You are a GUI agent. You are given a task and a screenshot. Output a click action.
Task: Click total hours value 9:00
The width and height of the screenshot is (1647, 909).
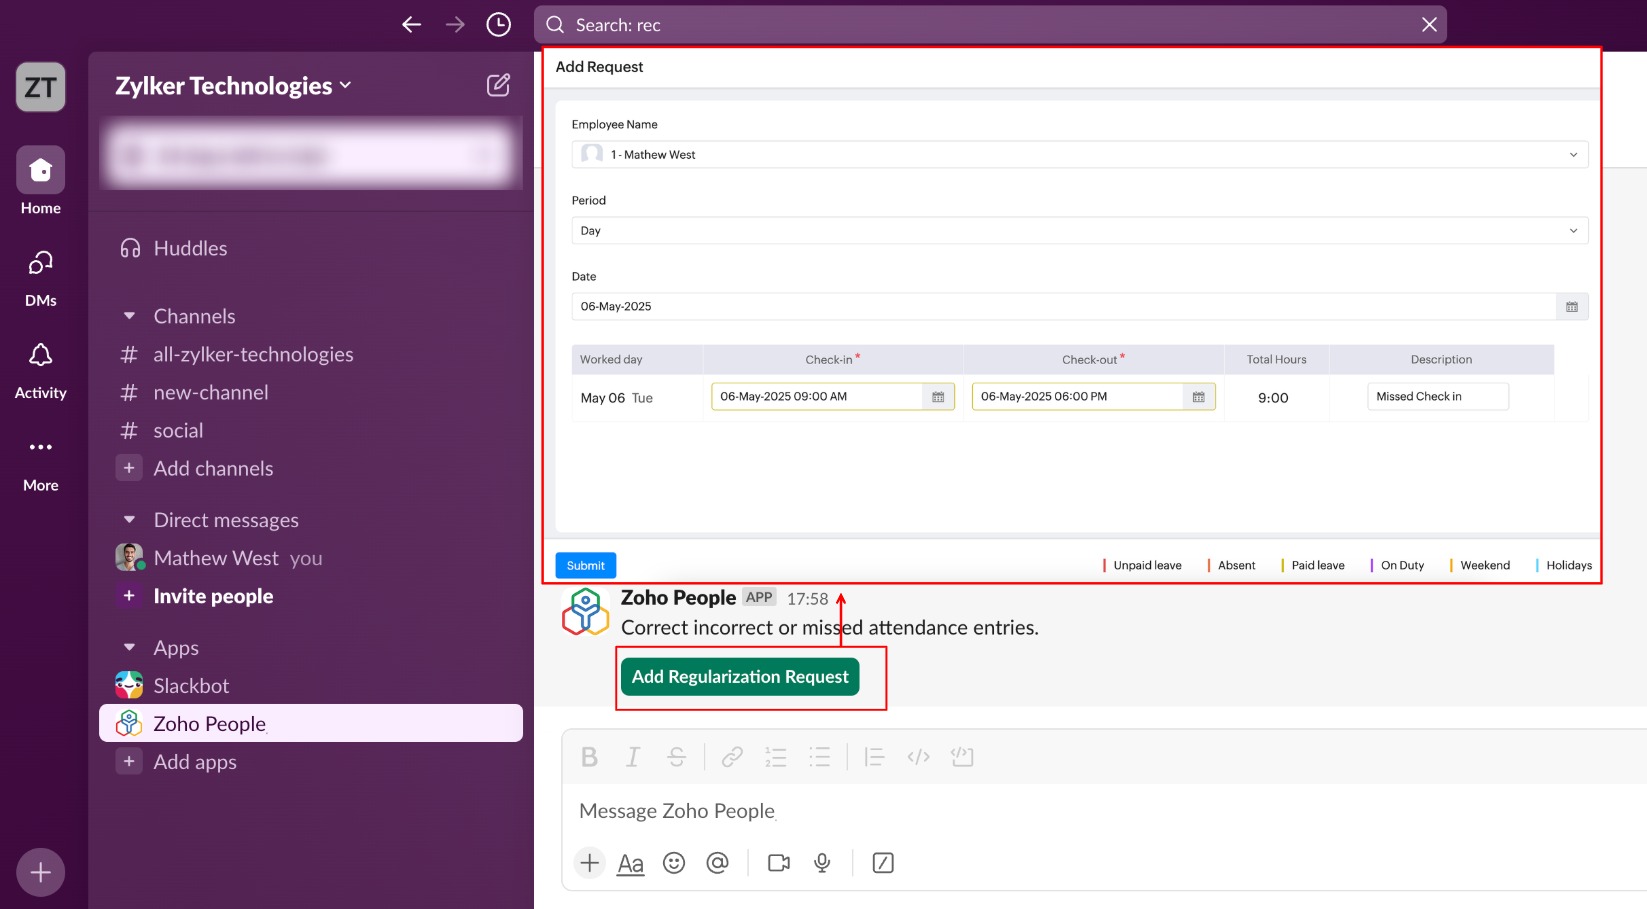[x=1273, y=398]
